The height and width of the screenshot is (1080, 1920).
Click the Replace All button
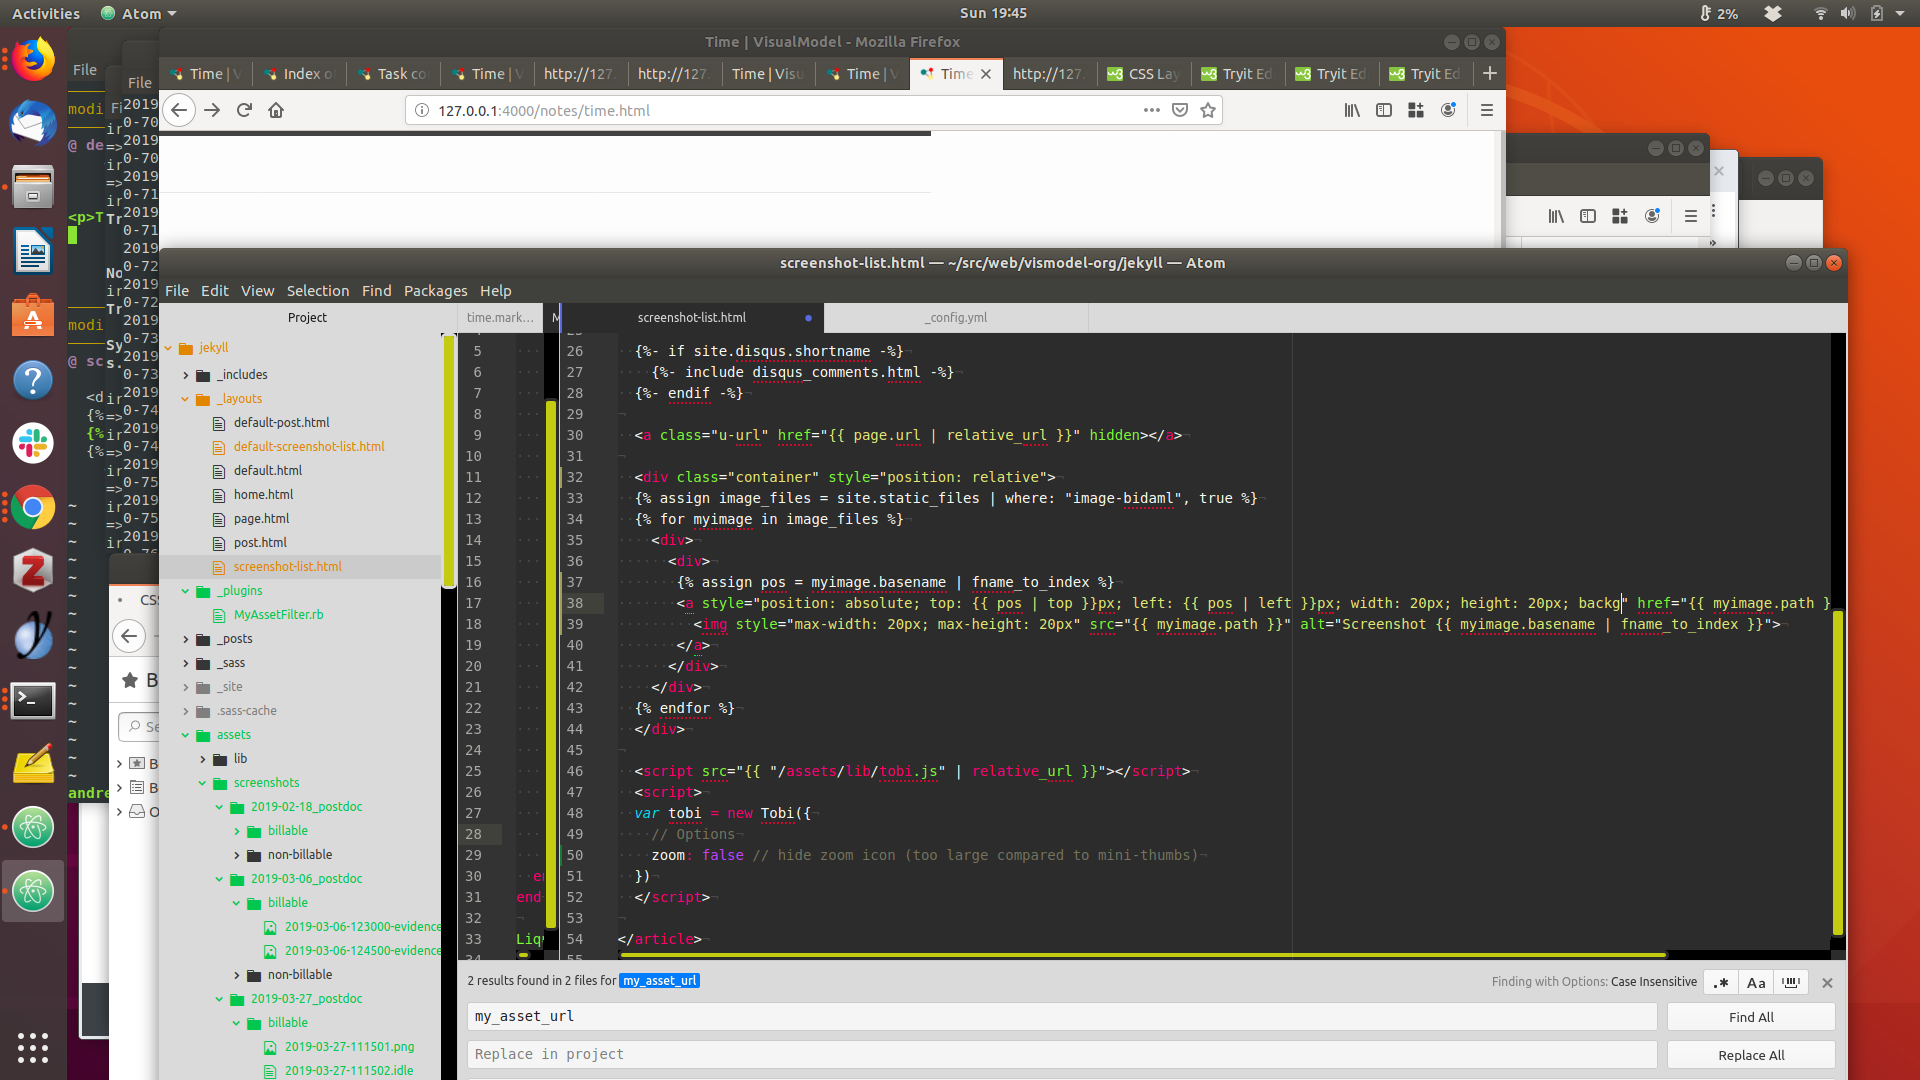tap(1750, 1055)
